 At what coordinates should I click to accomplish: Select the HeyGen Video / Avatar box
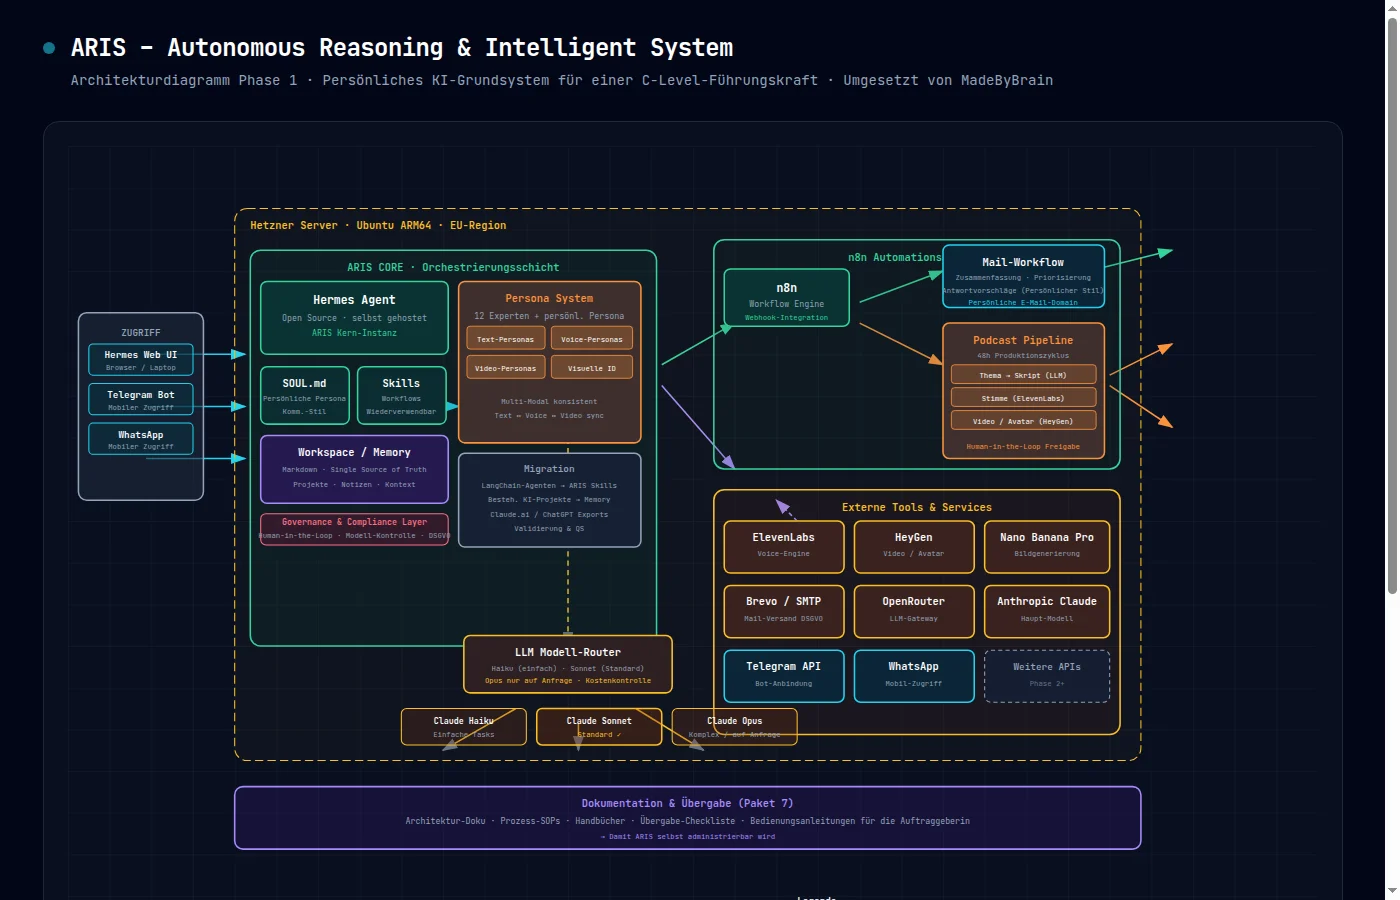(914, 547)
